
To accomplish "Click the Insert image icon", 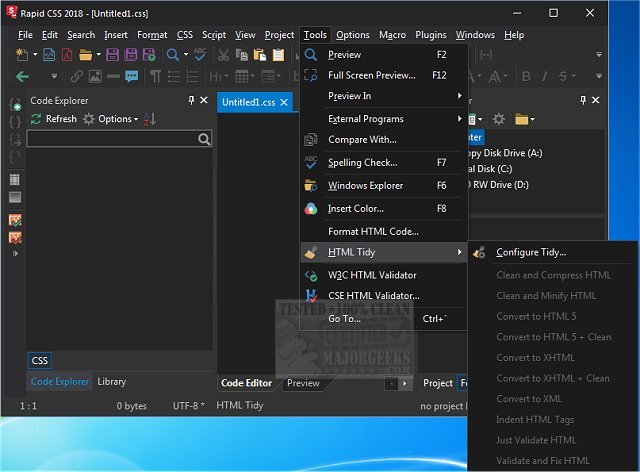I will (94, 76).
